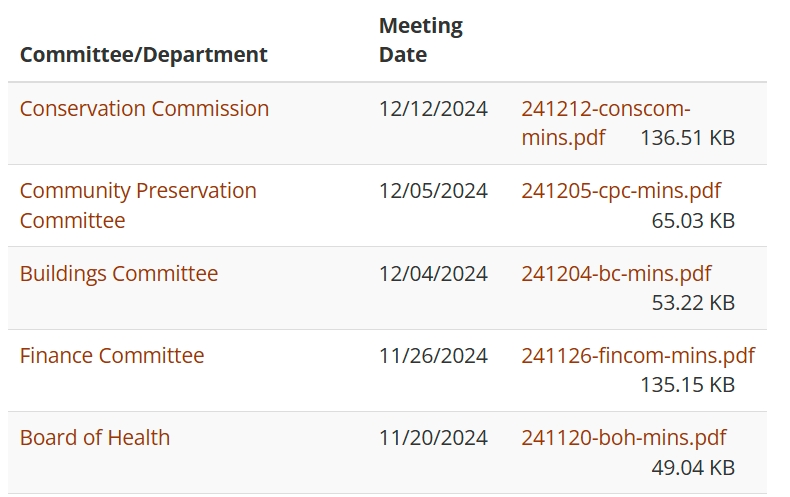The width and height of the screenshot is (790, 497).
Task: Visit the Finance Committee link
Action: point(112,356)
